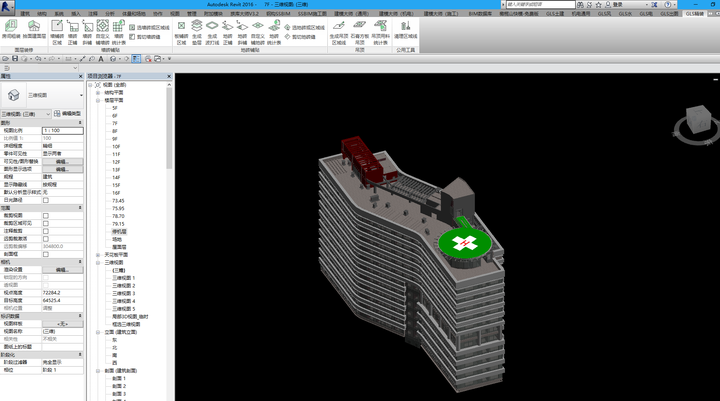Screen dimensions: 720x401
Task: Click the project browser vertical scrollbar
Action: click(169, 129)
